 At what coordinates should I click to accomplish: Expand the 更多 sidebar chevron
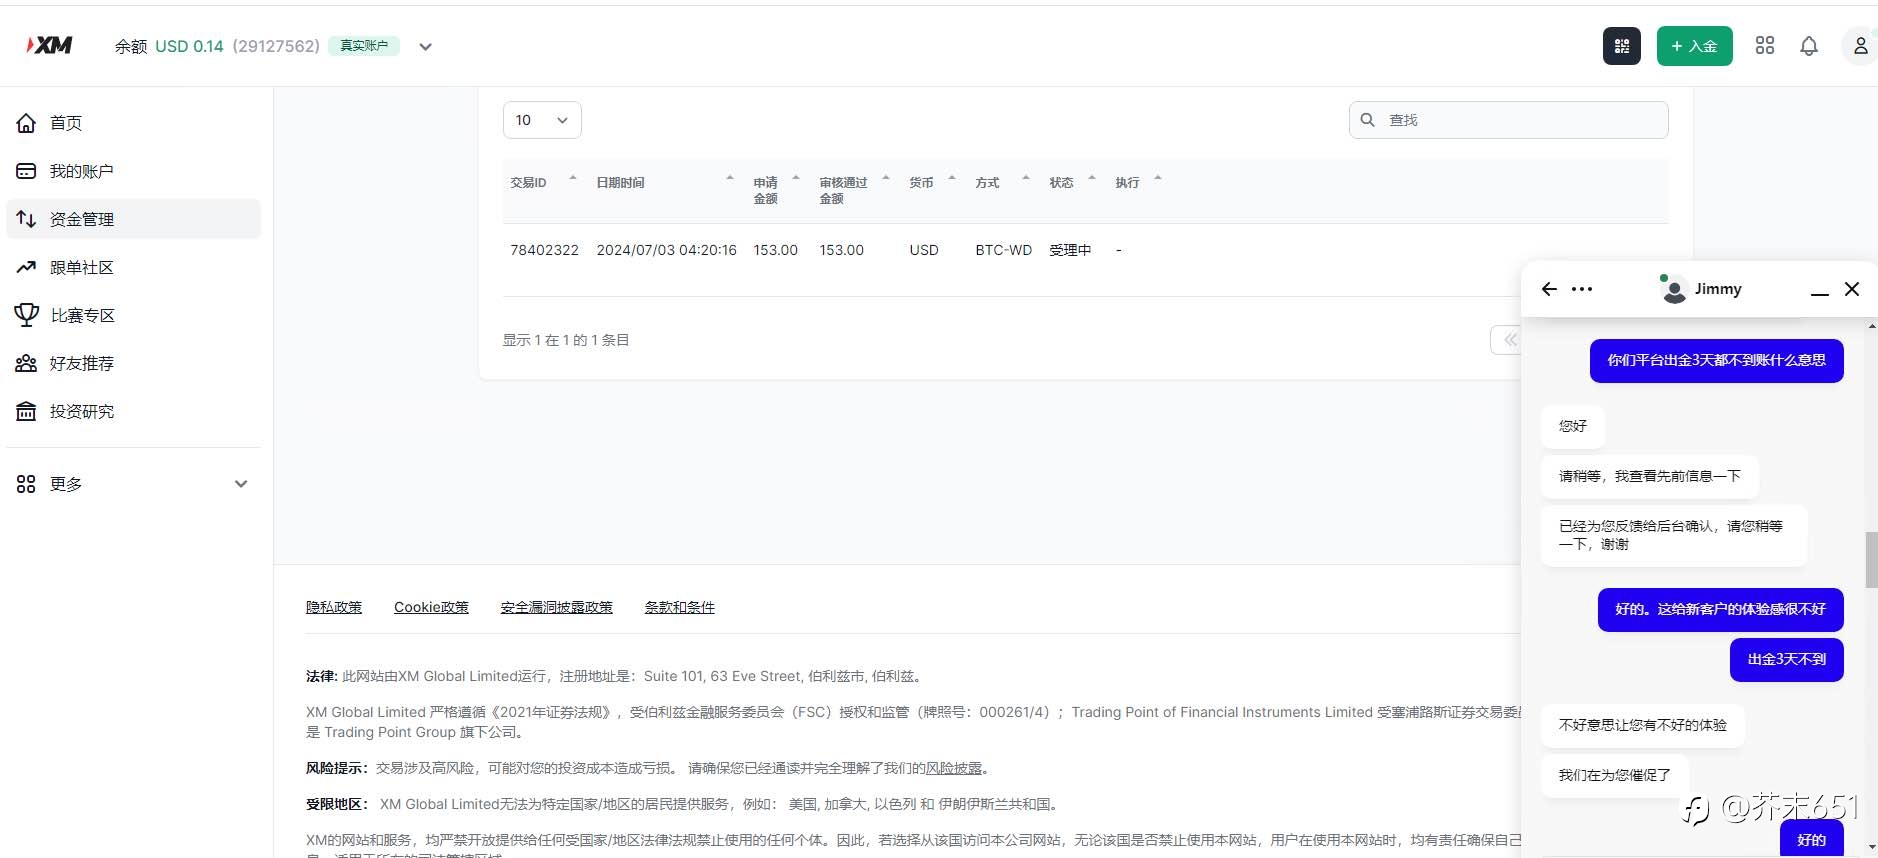point(241,484)
